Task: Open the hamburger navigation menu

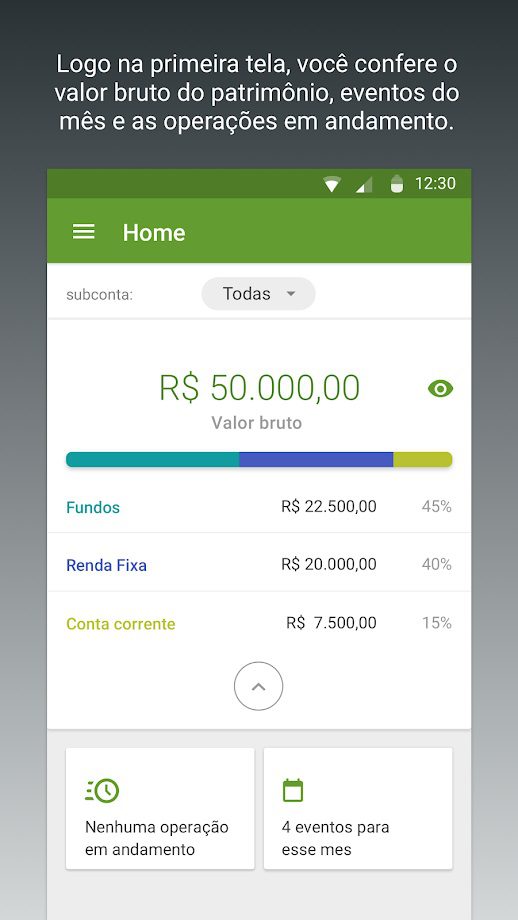Action: click(x=83, y=232)
